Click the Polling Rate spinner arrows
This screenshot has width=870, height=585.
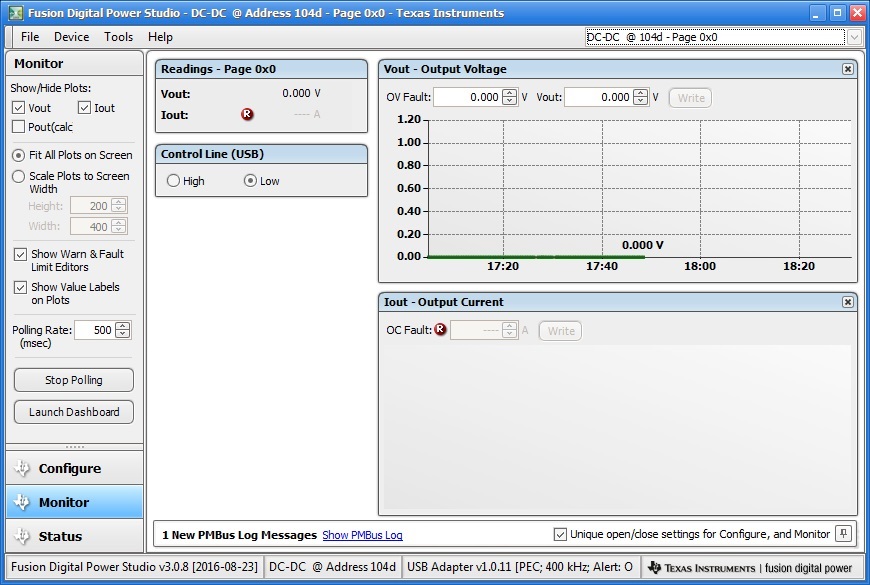(x=123, y=330)
